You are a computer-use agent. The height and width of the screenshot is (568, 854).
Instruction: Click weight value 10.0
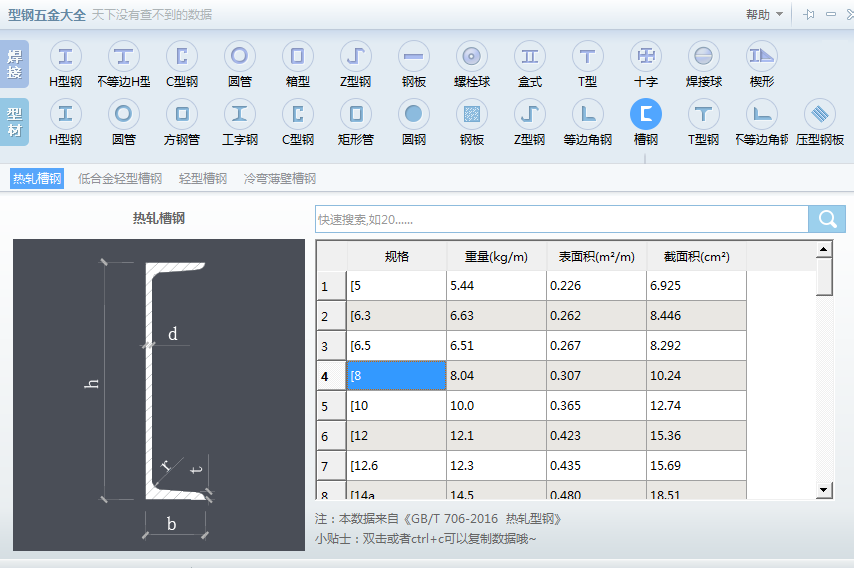[496, 406]
